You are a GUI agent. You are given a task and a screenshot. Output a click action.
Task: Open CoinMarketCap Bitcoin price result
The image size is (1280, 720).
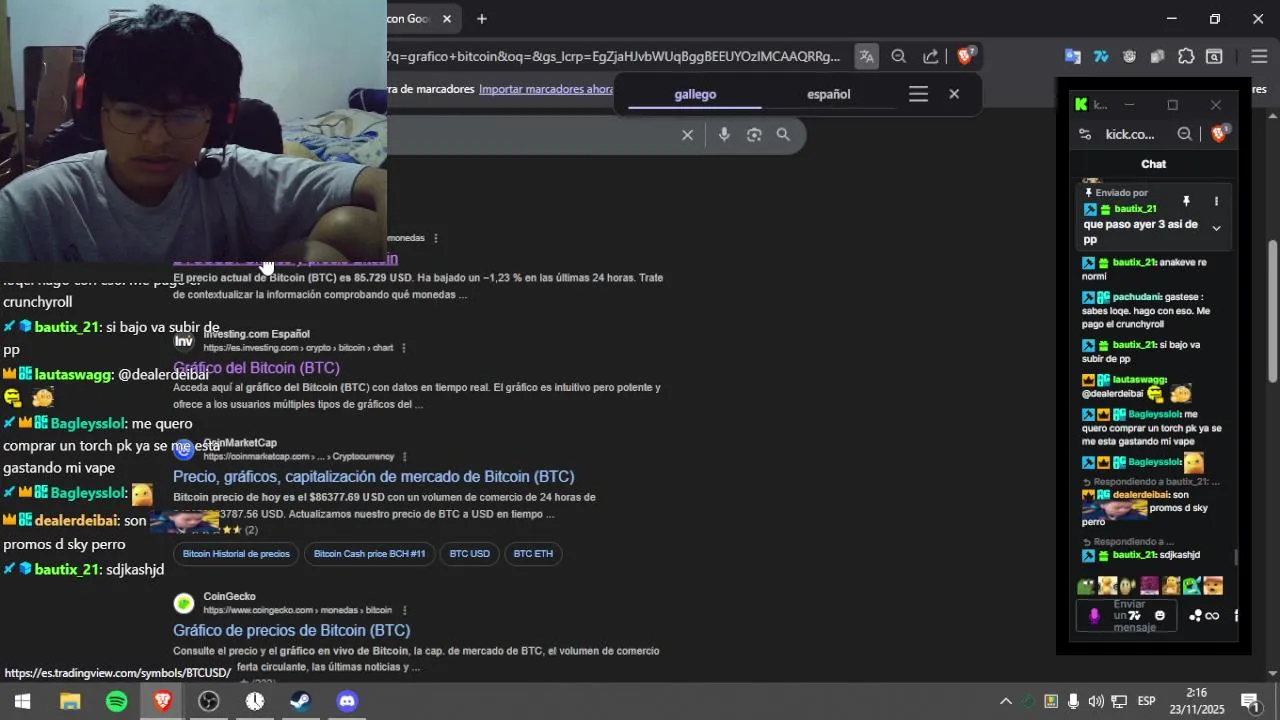click(x=374, y=477)
